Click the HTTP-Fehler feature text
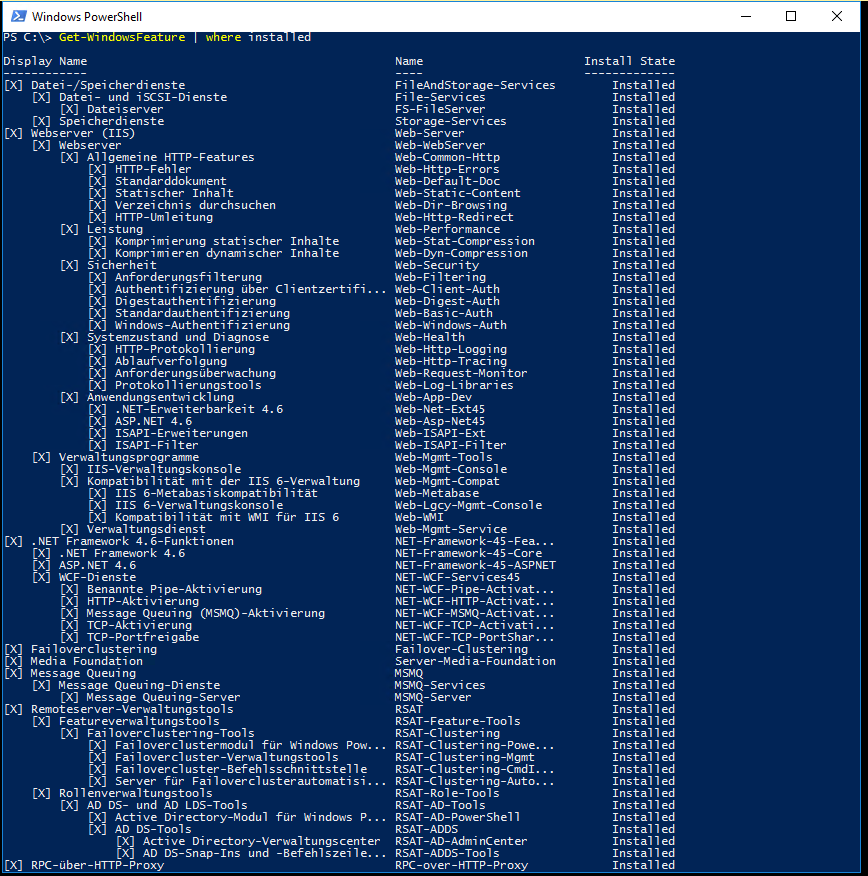Screen dimensions: 868x876 pos(153,169)
